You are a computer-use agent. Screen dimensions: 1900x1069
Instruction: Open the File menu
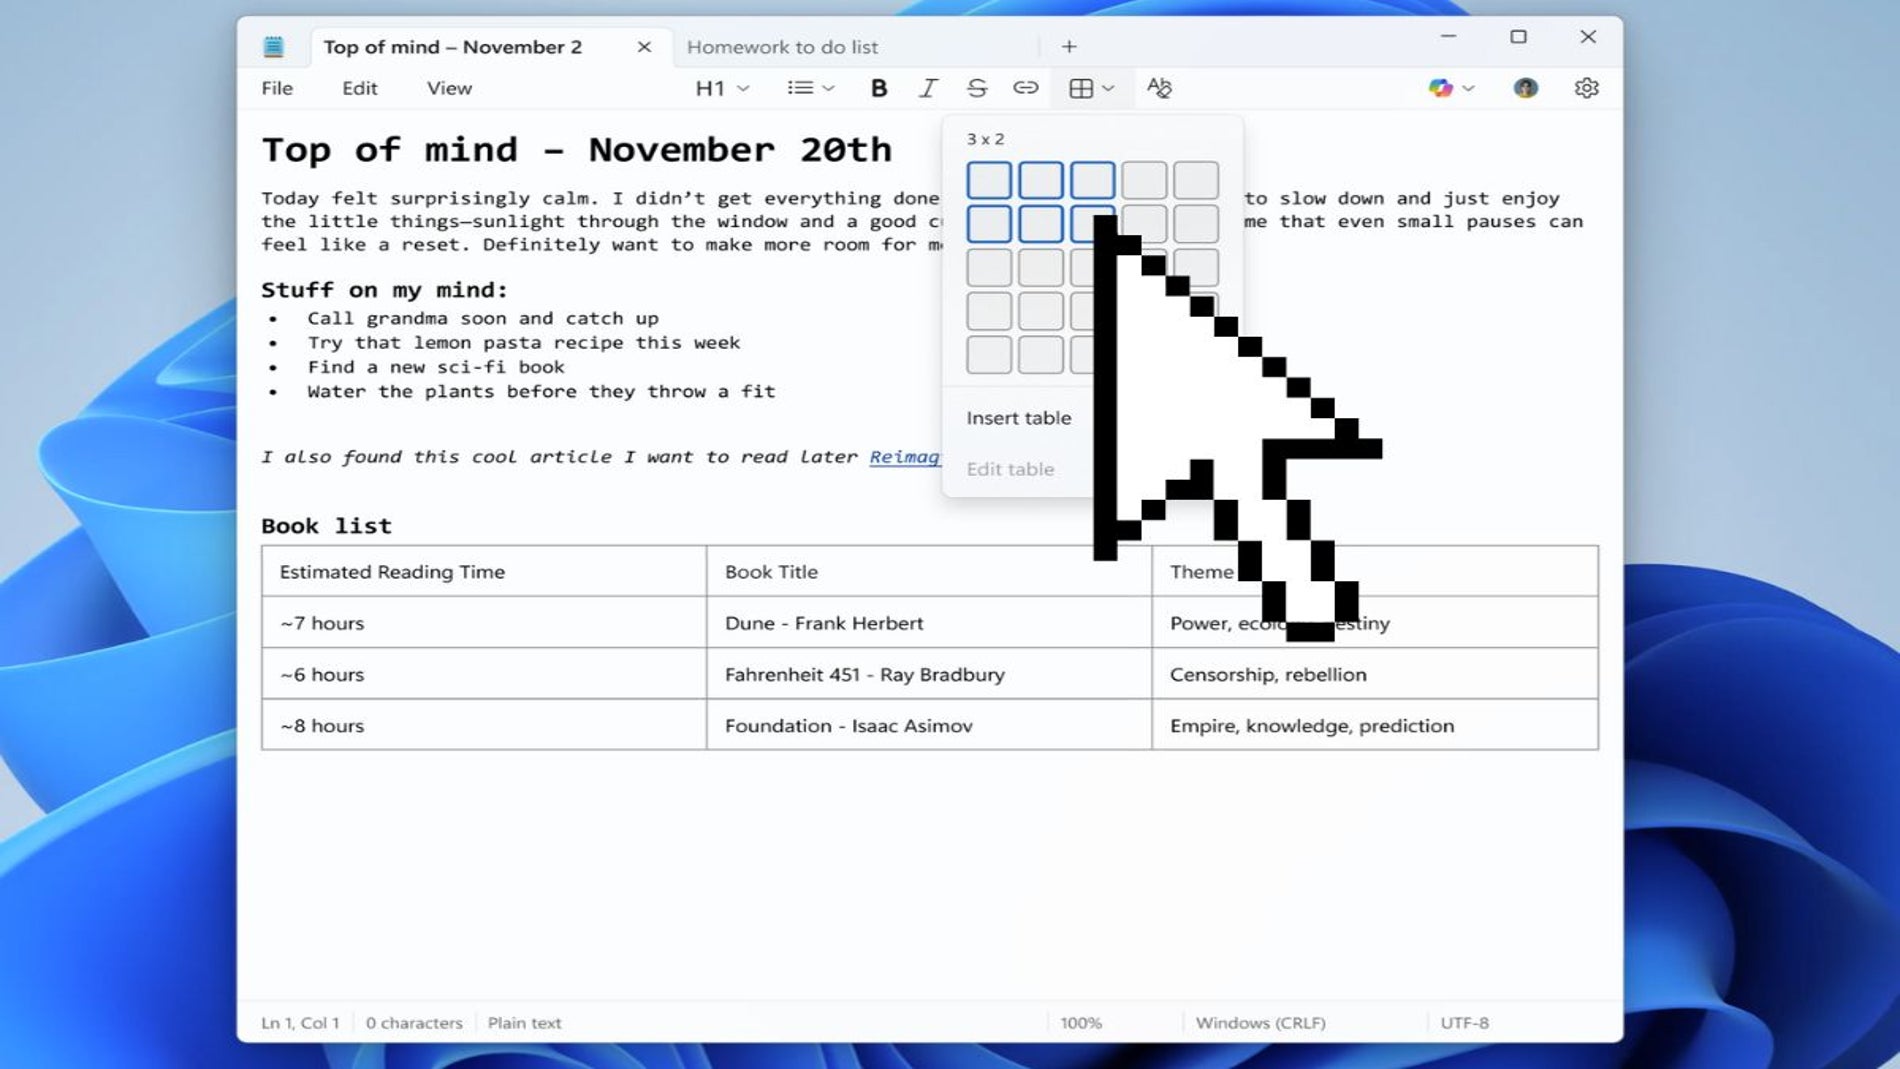point(277,88)
